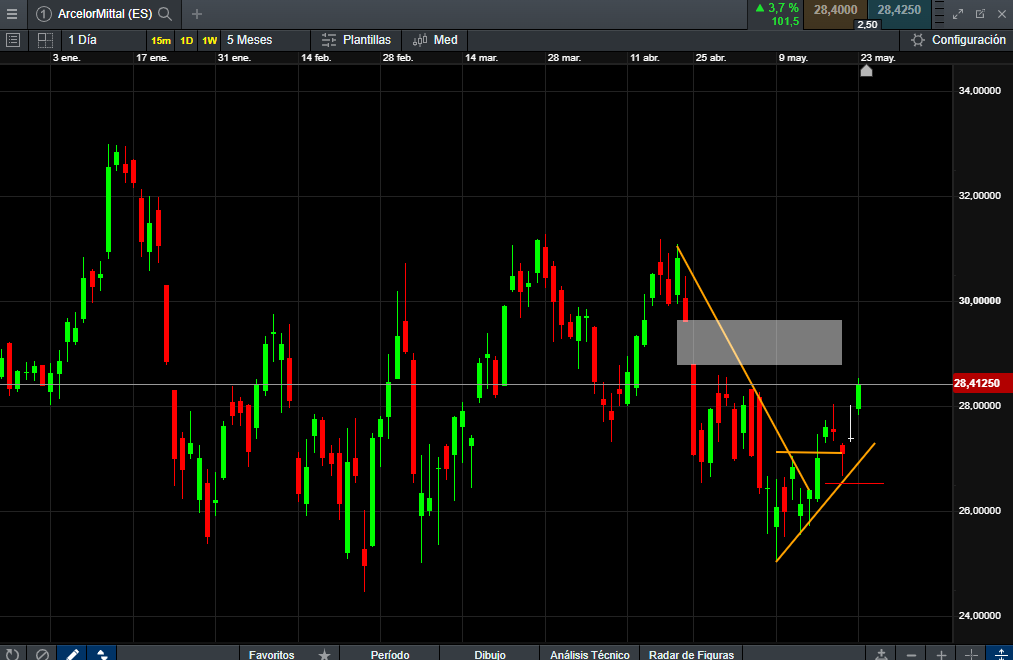Screen dimensions: 1013x660
Task: Click the 3 ene. date label
Action: (x=67, y=57)
